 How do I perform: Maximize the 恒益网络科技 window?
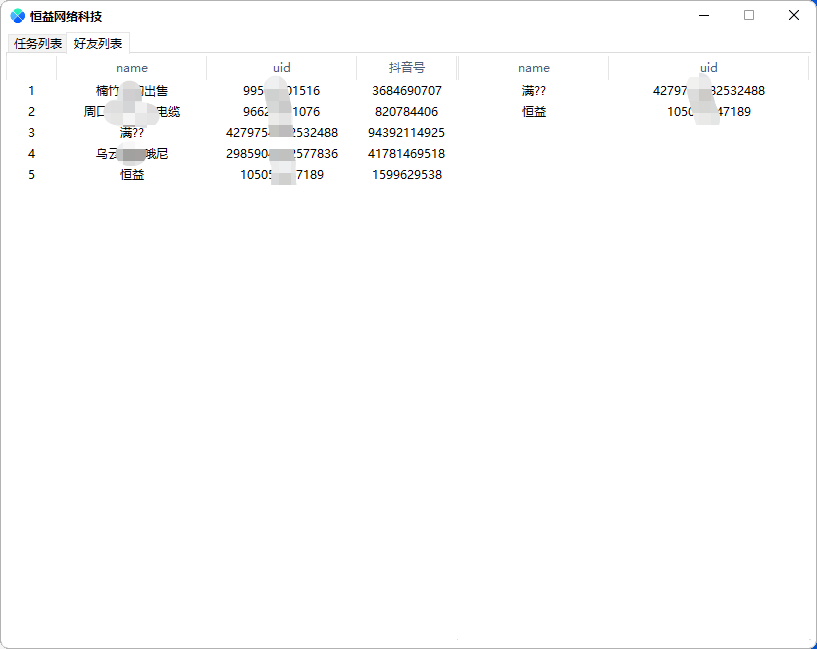coord(749,16)
